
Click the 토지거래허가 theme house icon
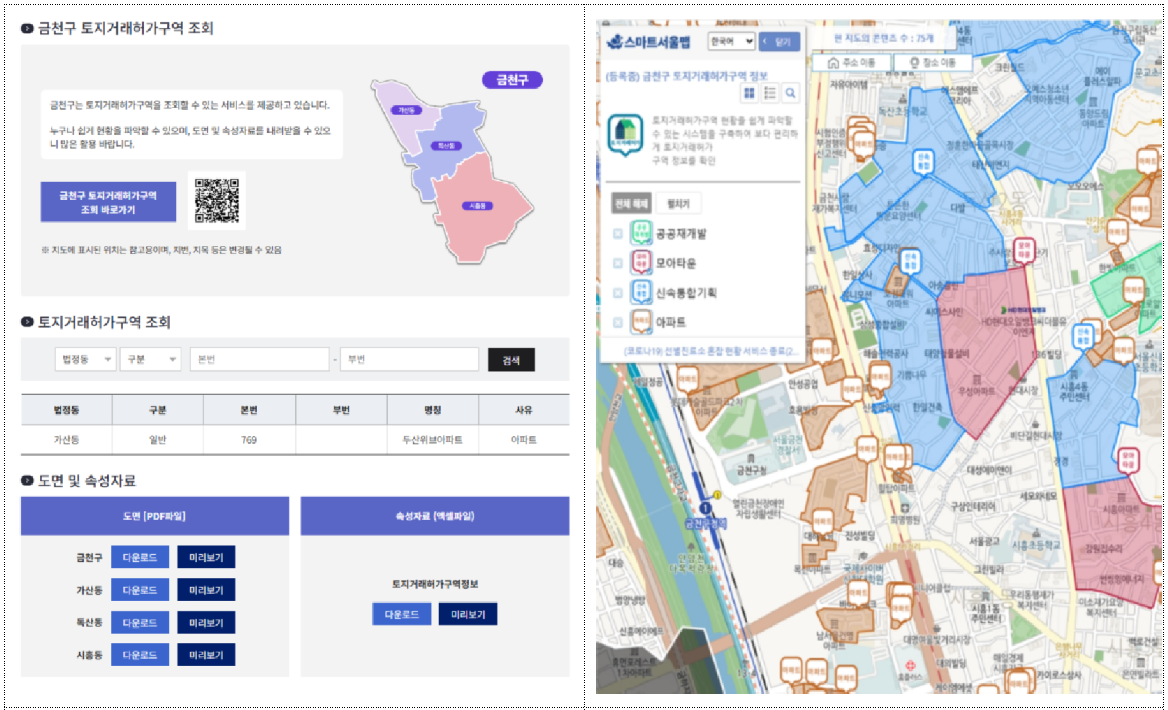pyautogui.click(x=626, y=136)
